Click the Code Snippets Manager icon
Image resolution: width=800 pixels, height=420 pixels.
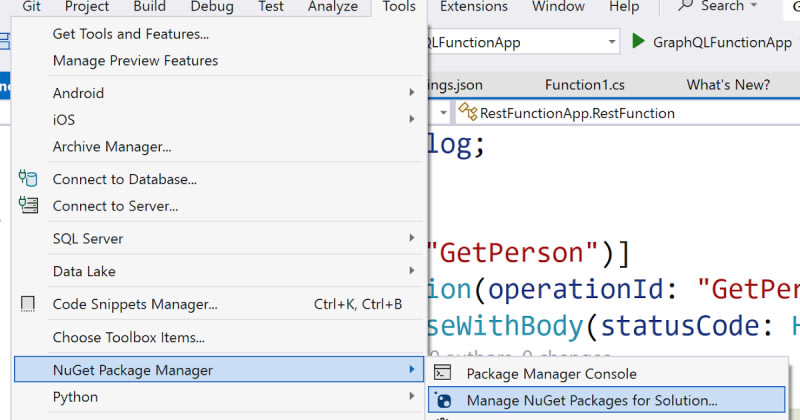coord(28,304)
